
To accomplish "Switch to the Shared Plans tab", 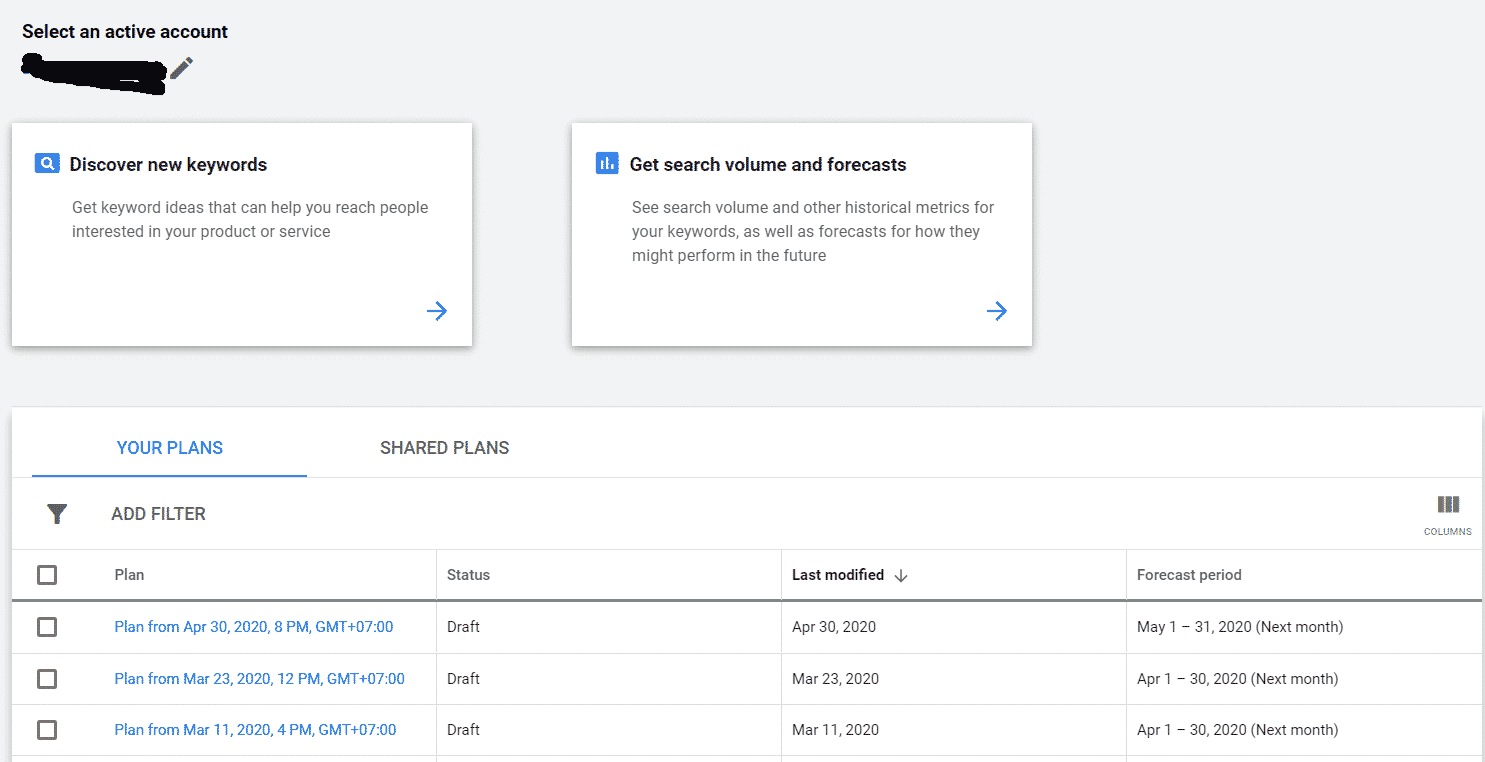I will coord(444,448).
